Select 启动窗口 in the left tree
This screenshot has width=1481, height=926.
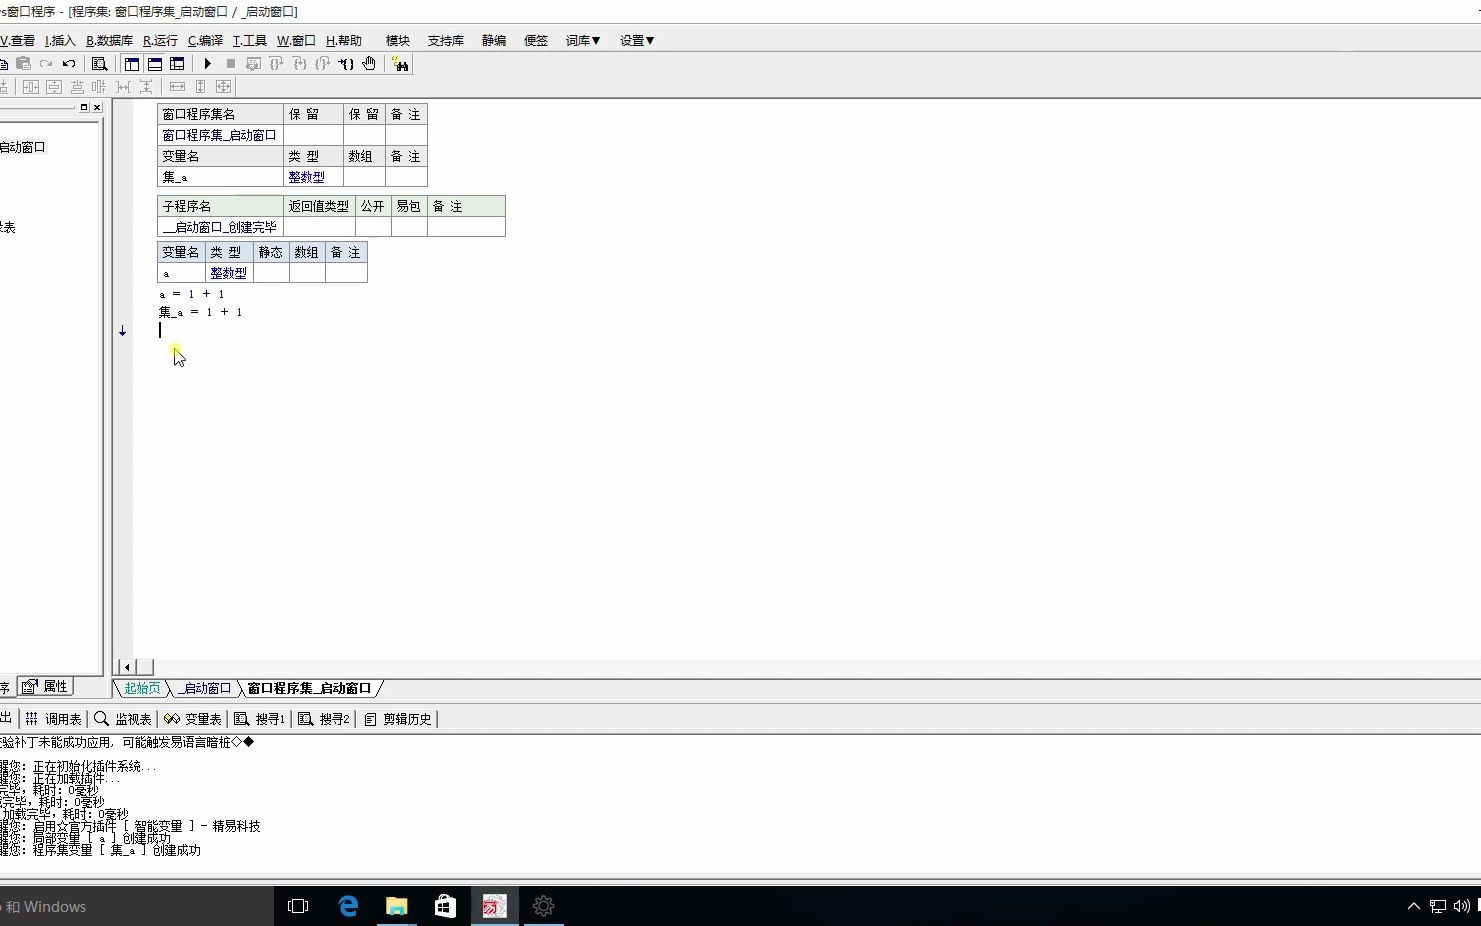pyautogui.click(x=22, y=147)
